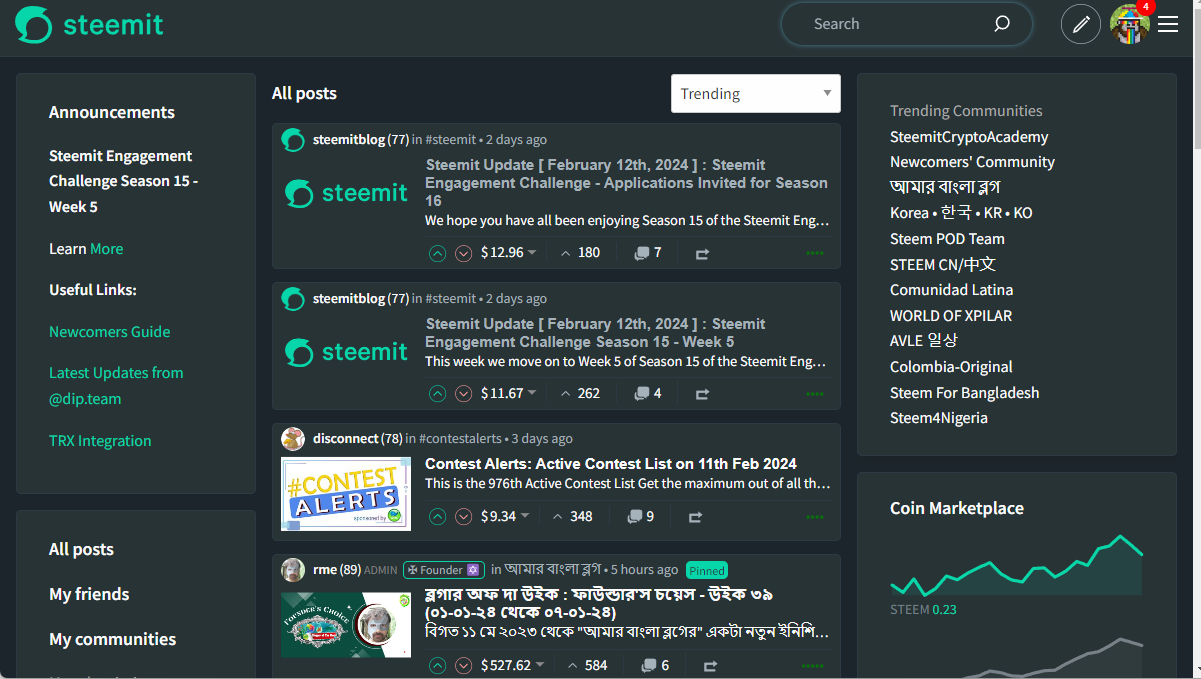The width and height of the screenshot is (1201, 679).
Task: Open Latest Updates from @dip.team link
Action: coord(116,386)
